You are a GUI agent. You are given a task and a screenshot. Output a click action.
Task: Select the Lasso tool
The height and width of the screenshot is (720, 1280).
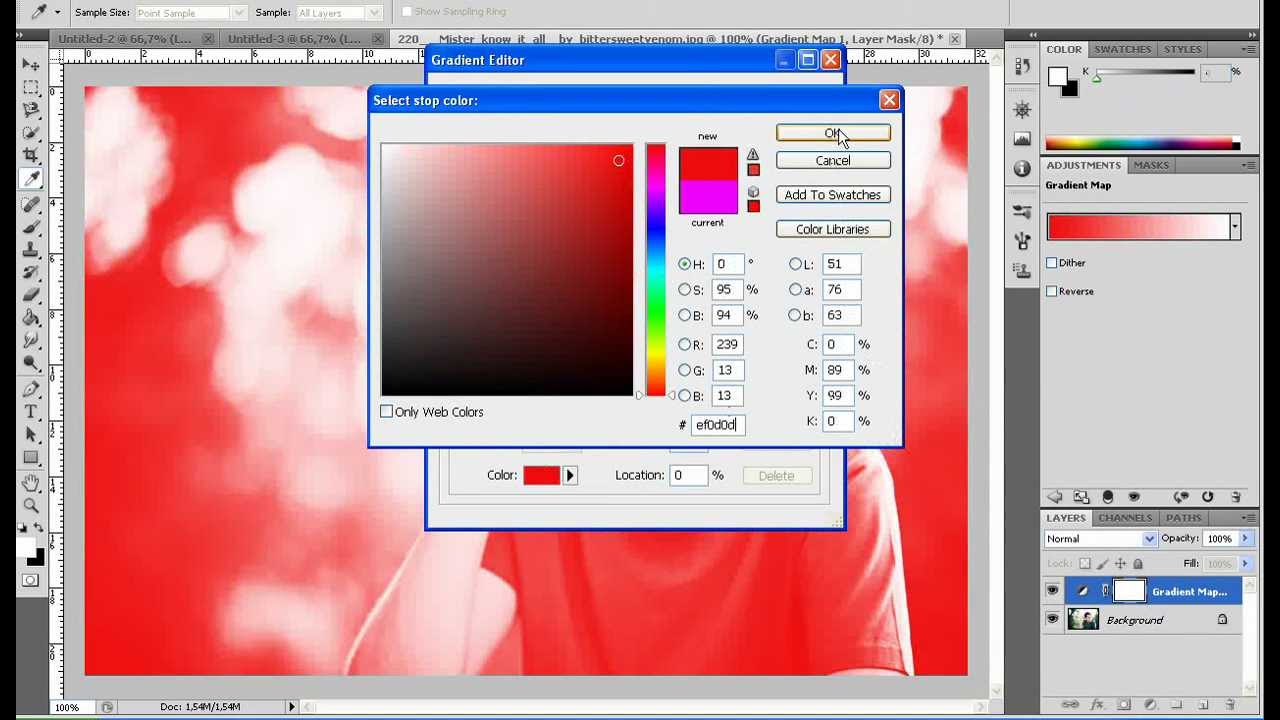click(31, 110)
